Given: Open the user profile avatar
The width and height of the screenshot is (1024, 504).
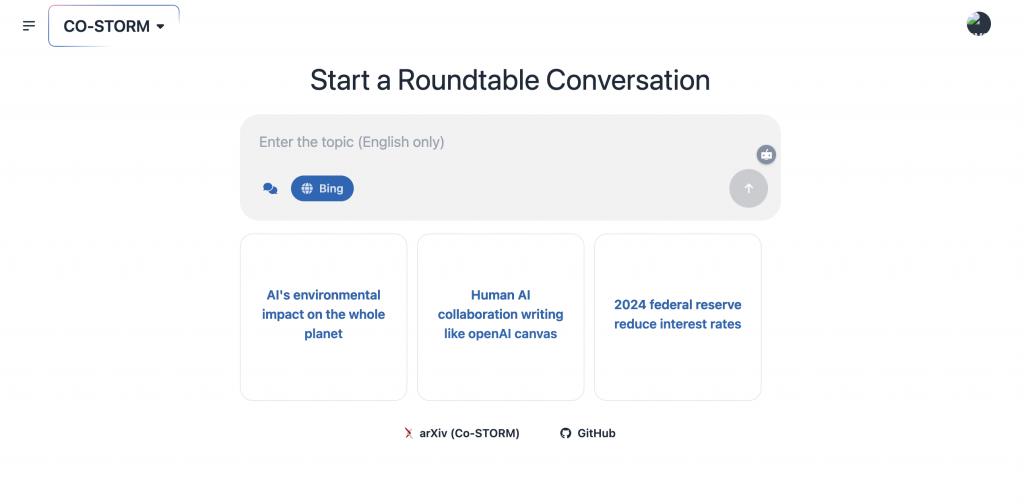Looking at the screenshot, I should pyautogui.click(x=978, y=24).
